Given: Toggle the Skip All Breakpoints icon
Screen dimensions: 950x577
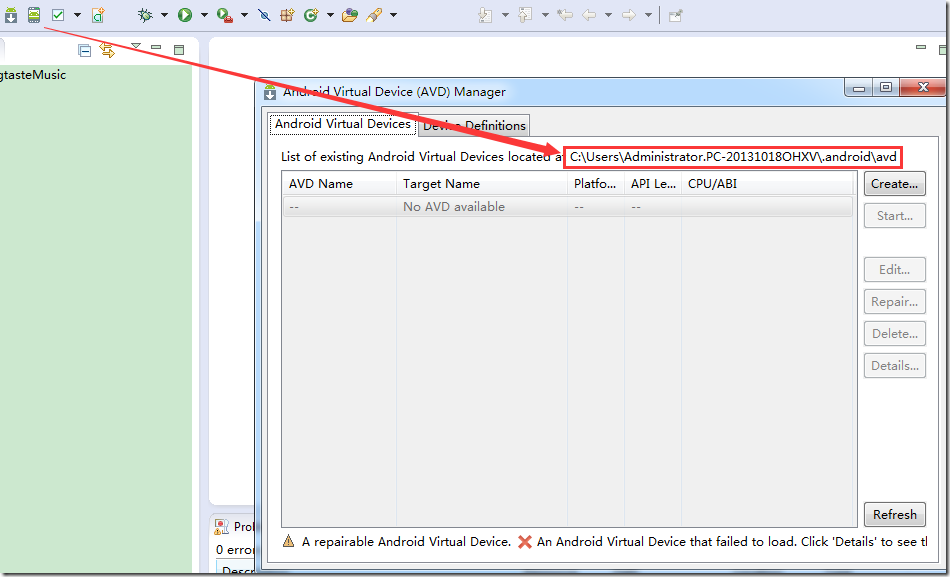Looking at the screenshot, I should [x=264, y=15].
